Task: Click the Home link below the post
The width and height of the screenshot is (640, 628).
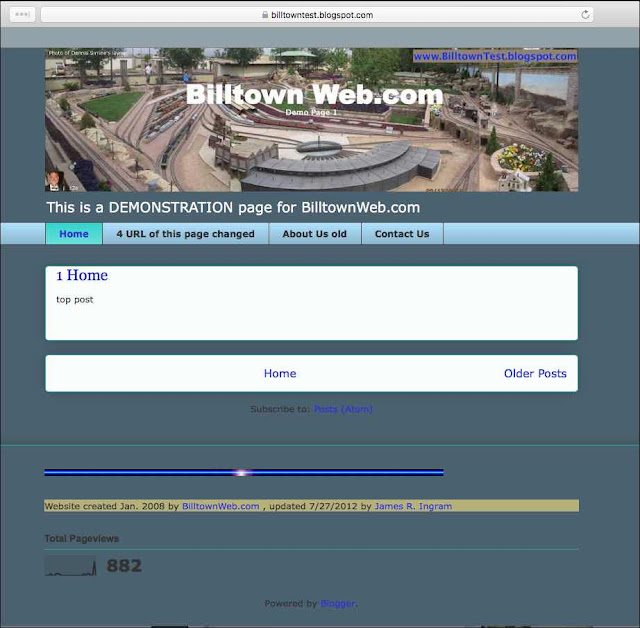Action: coord(280,373)
